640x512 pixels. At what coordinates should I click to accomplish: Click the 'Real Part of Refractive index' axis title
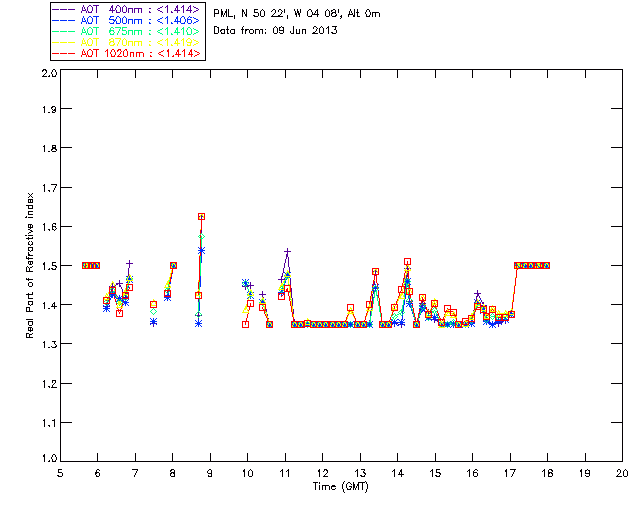click(x=30, y=265)
